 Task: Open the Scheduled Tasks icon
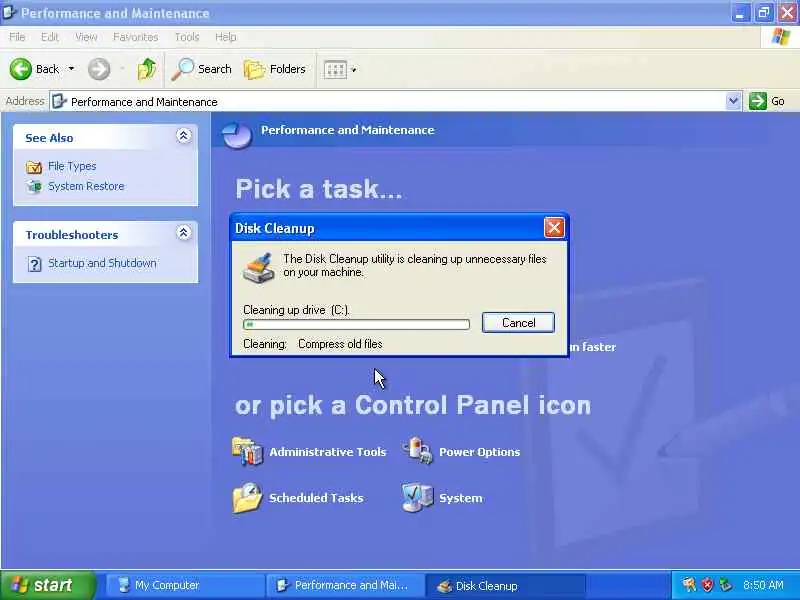click(x=247, y=497)
